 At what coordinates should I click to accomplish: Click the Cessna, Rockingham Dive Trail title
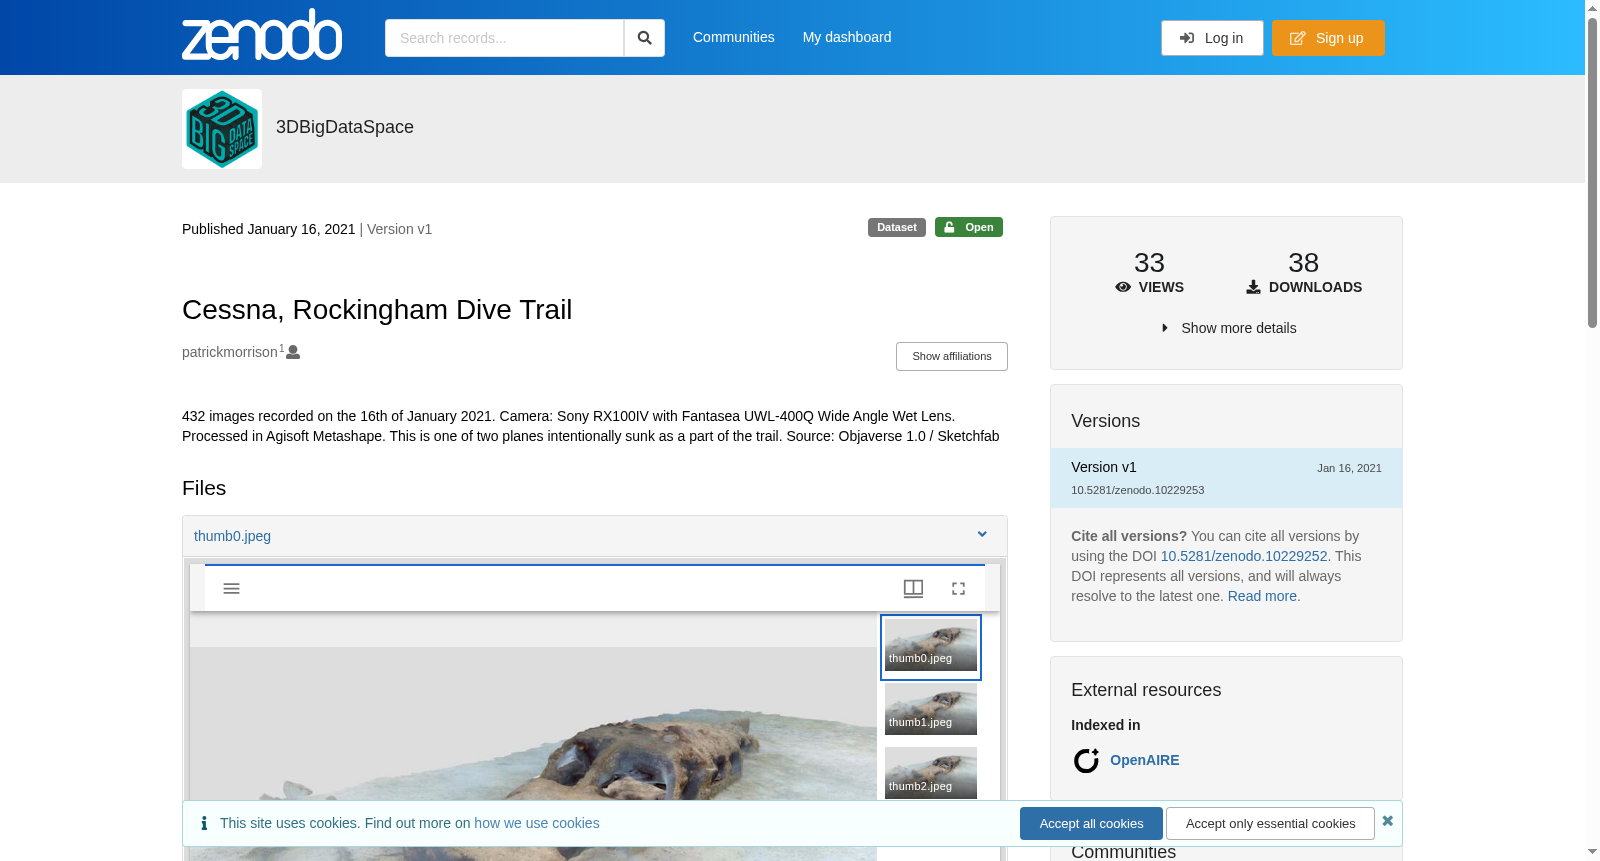(377, 310)
